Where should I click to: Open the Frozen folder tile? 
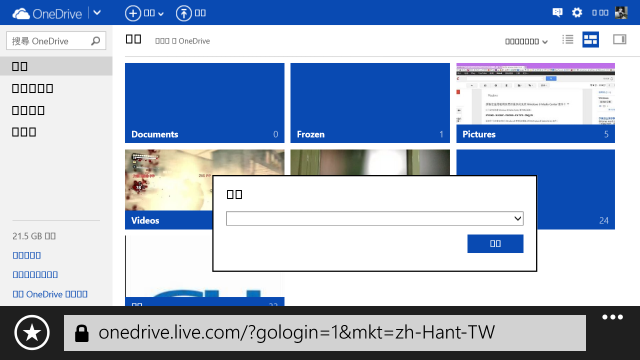[x=370, y=103]
